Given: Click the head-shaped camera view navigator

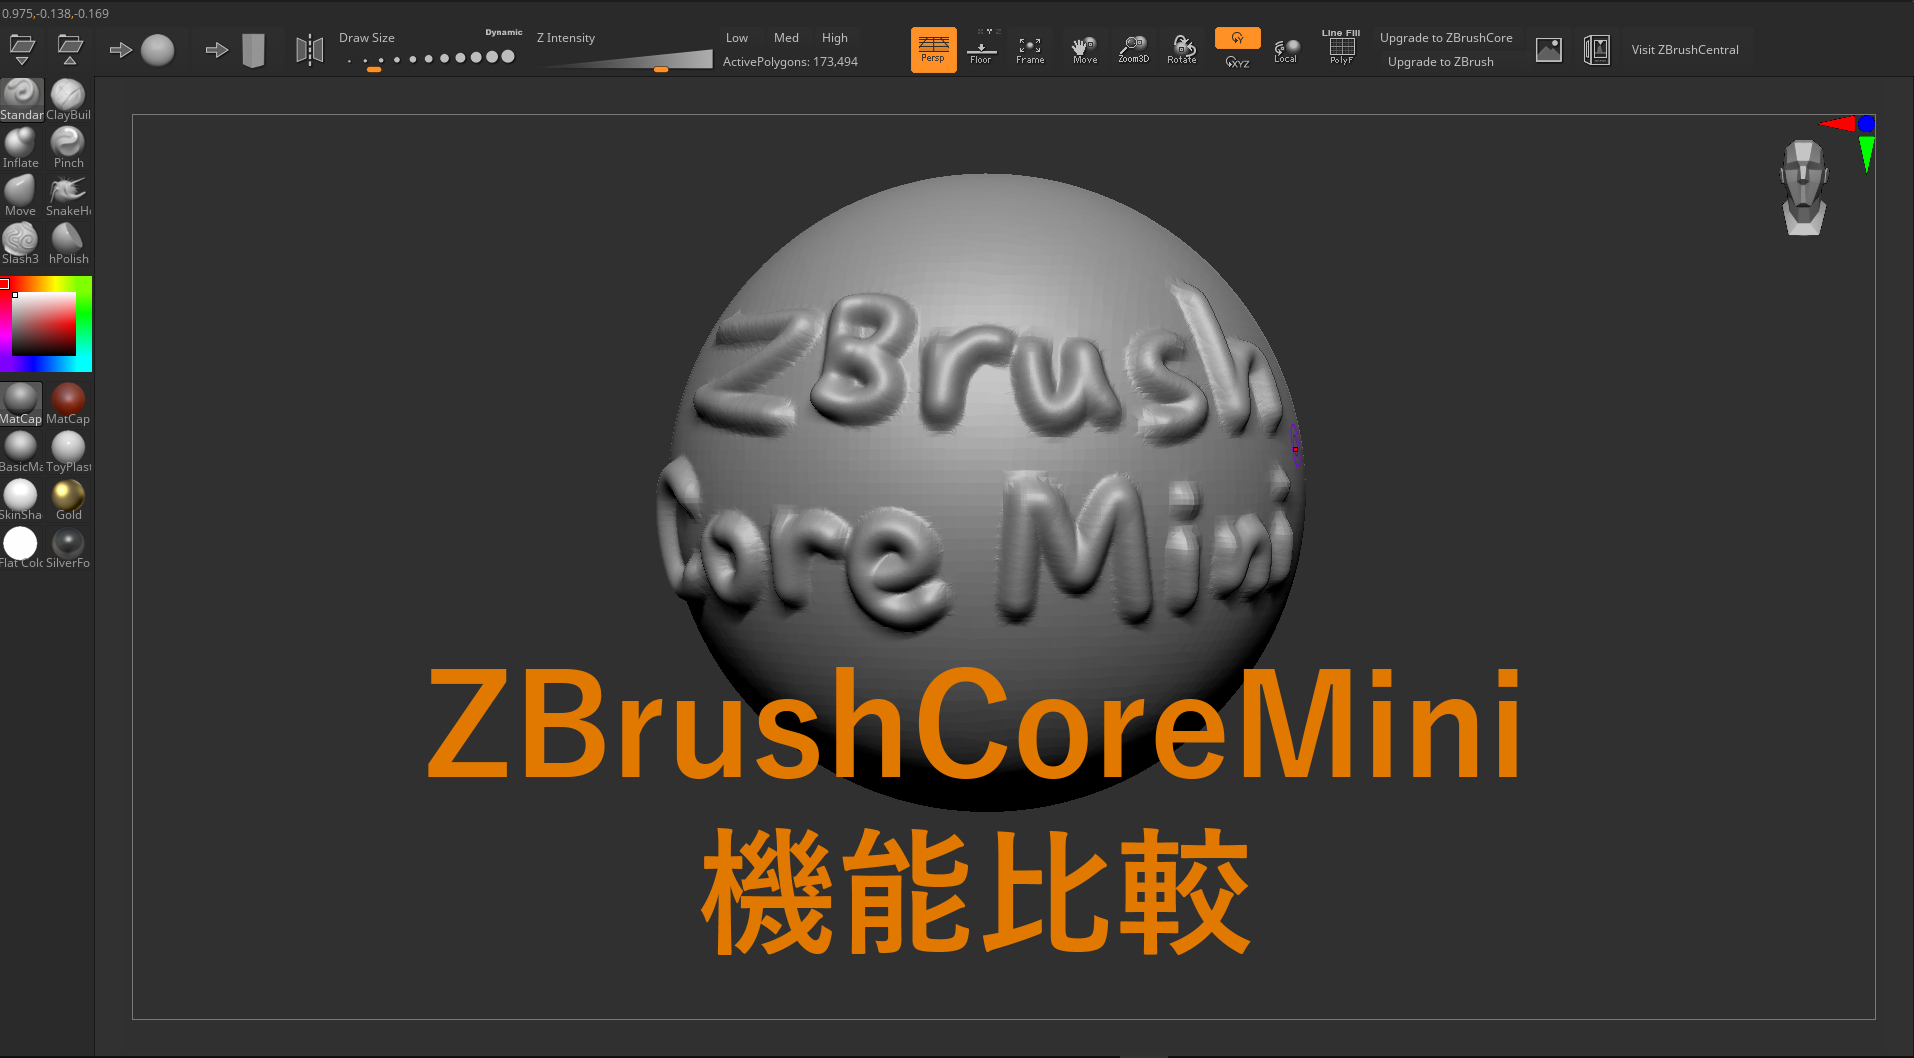Looking at the screenshot, I should coord(1804,188).
